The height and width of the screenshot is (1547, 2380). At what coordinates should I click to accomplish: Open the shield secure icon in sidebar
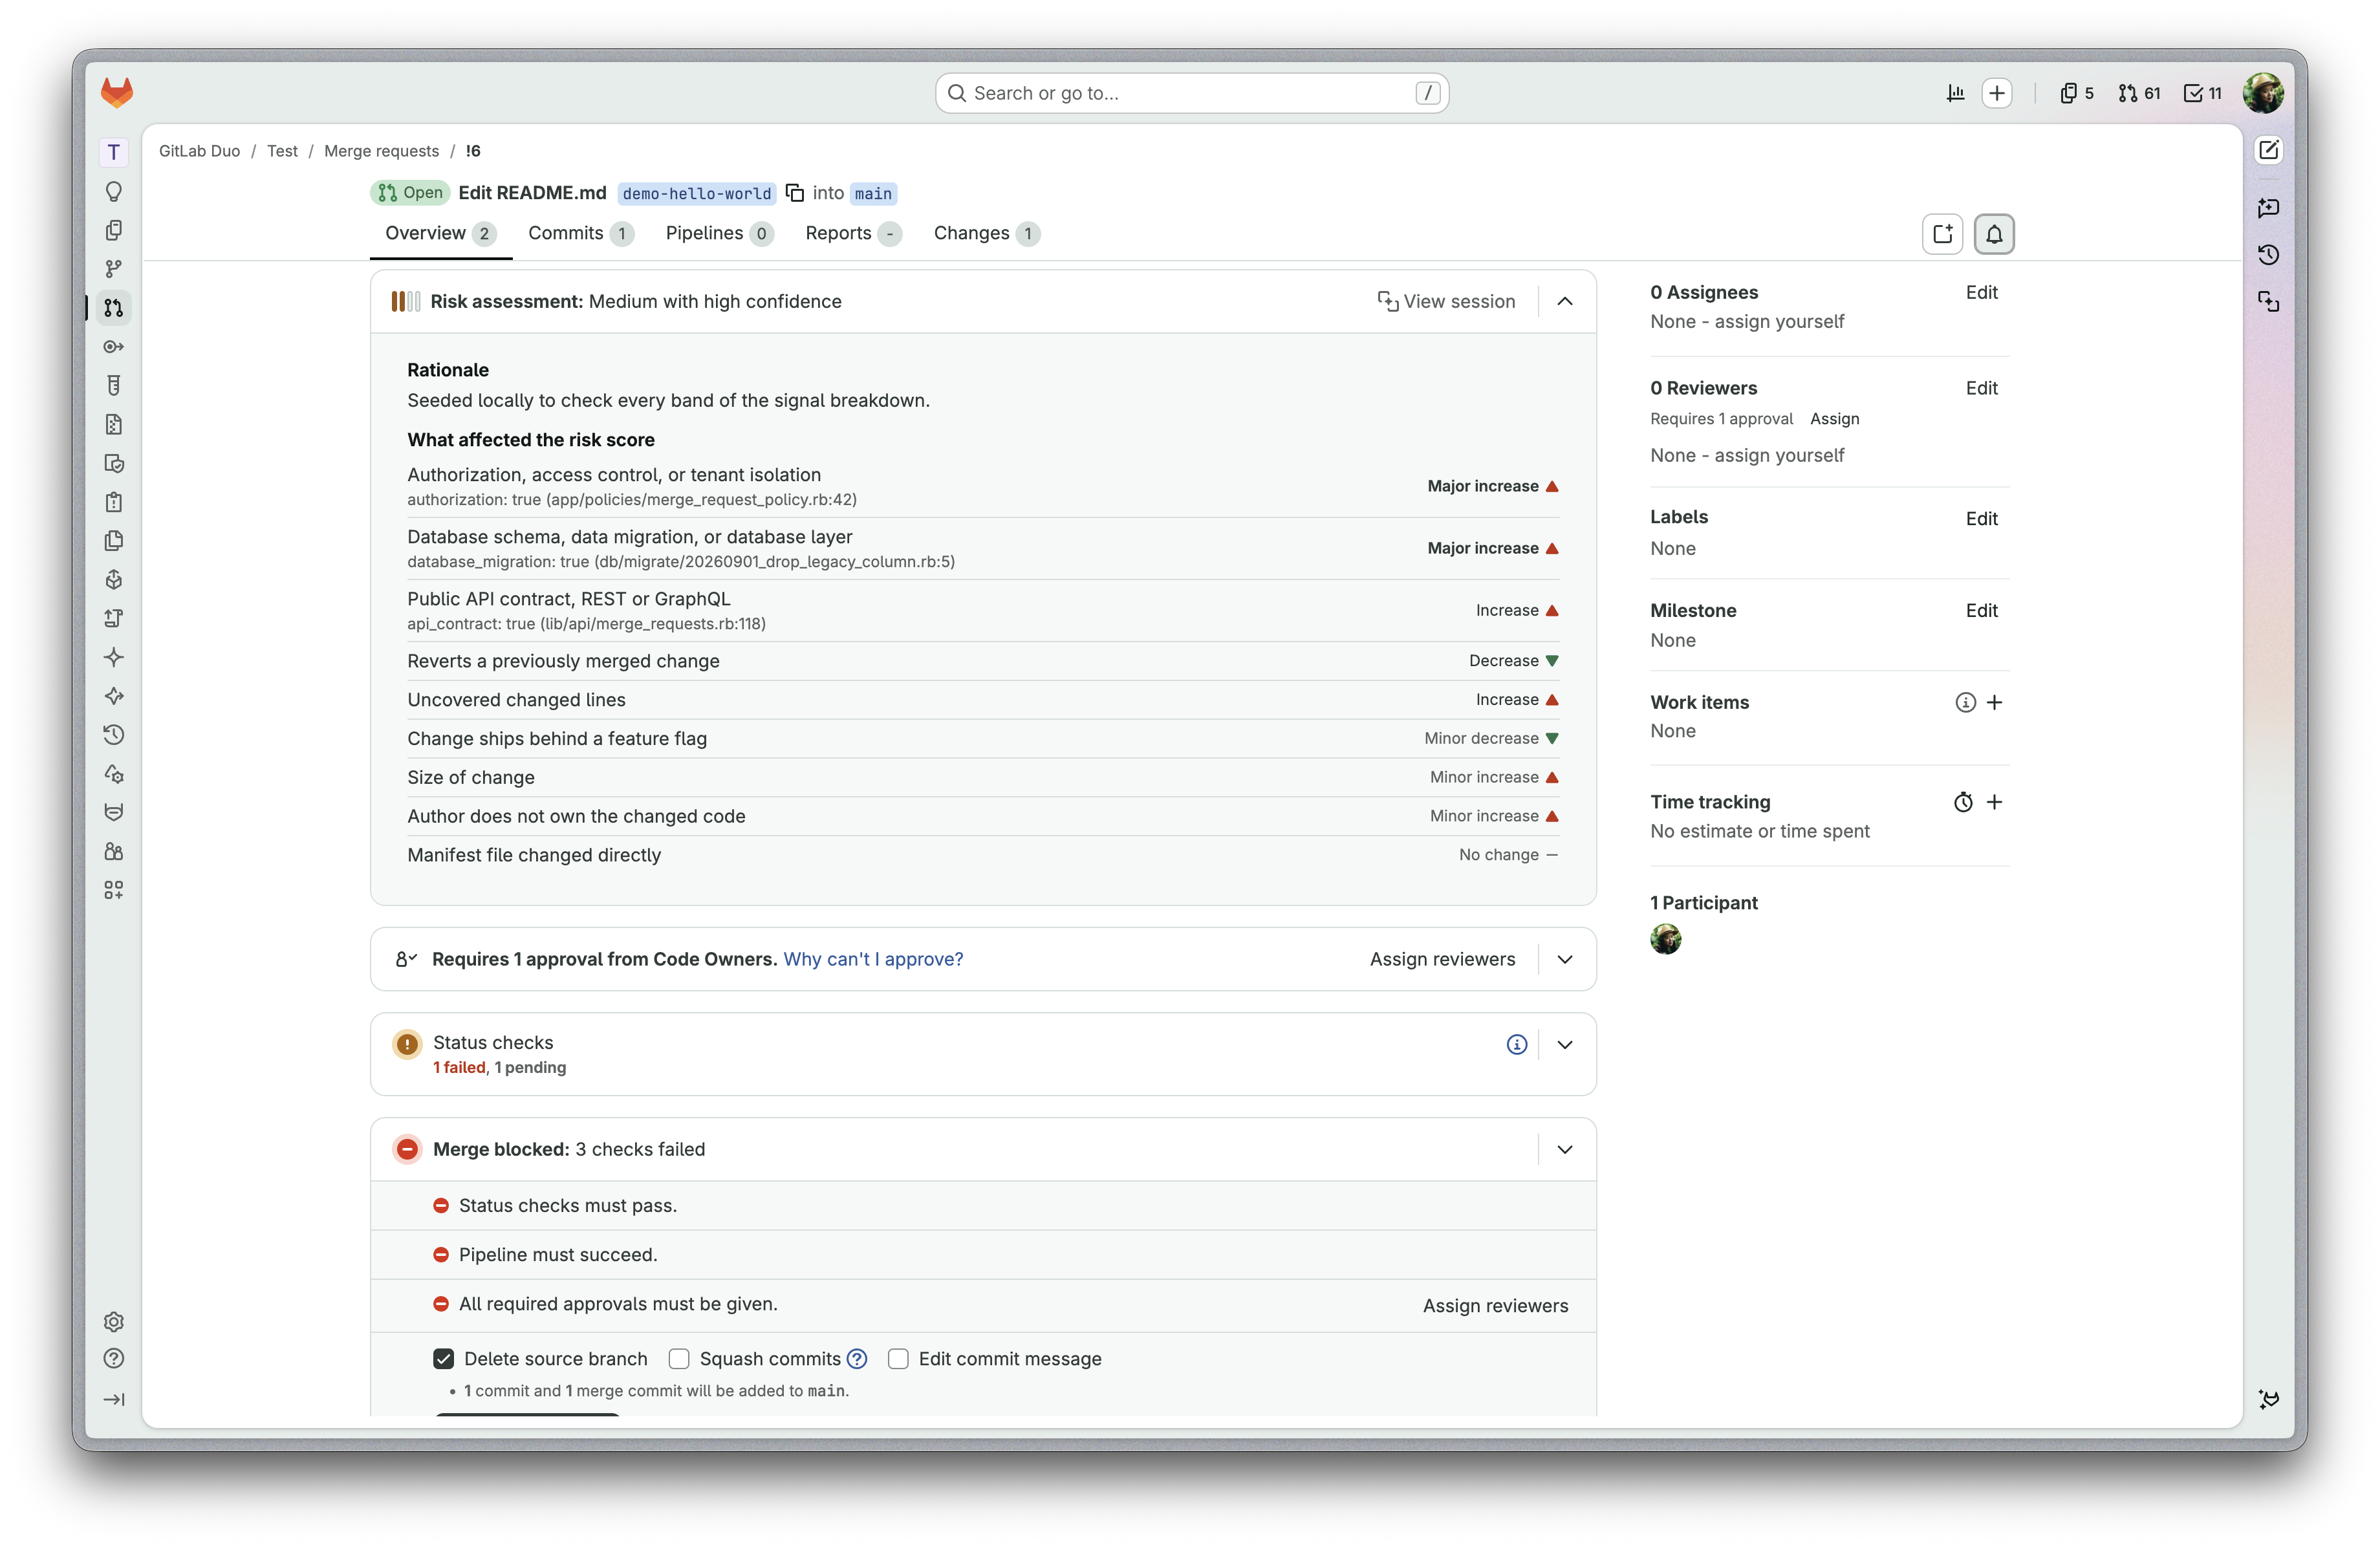[x=114, y=463]
